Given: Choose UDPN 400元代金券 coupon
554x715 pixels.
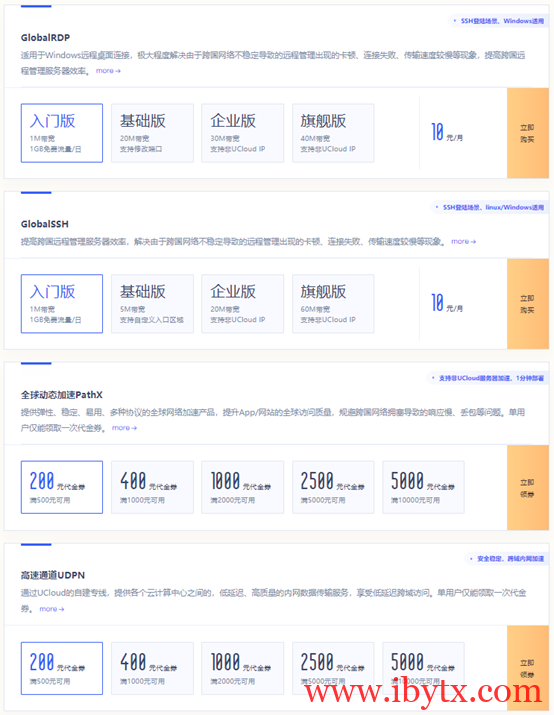Looking at the screenshot, I should 152,668.
